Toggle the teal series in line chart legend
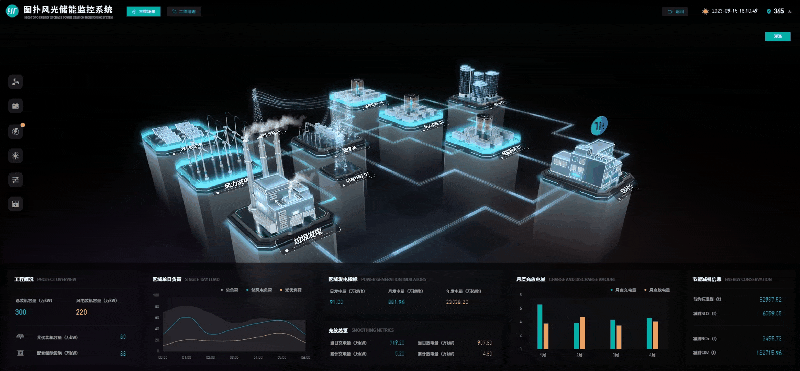 click(x=259, y=290)
